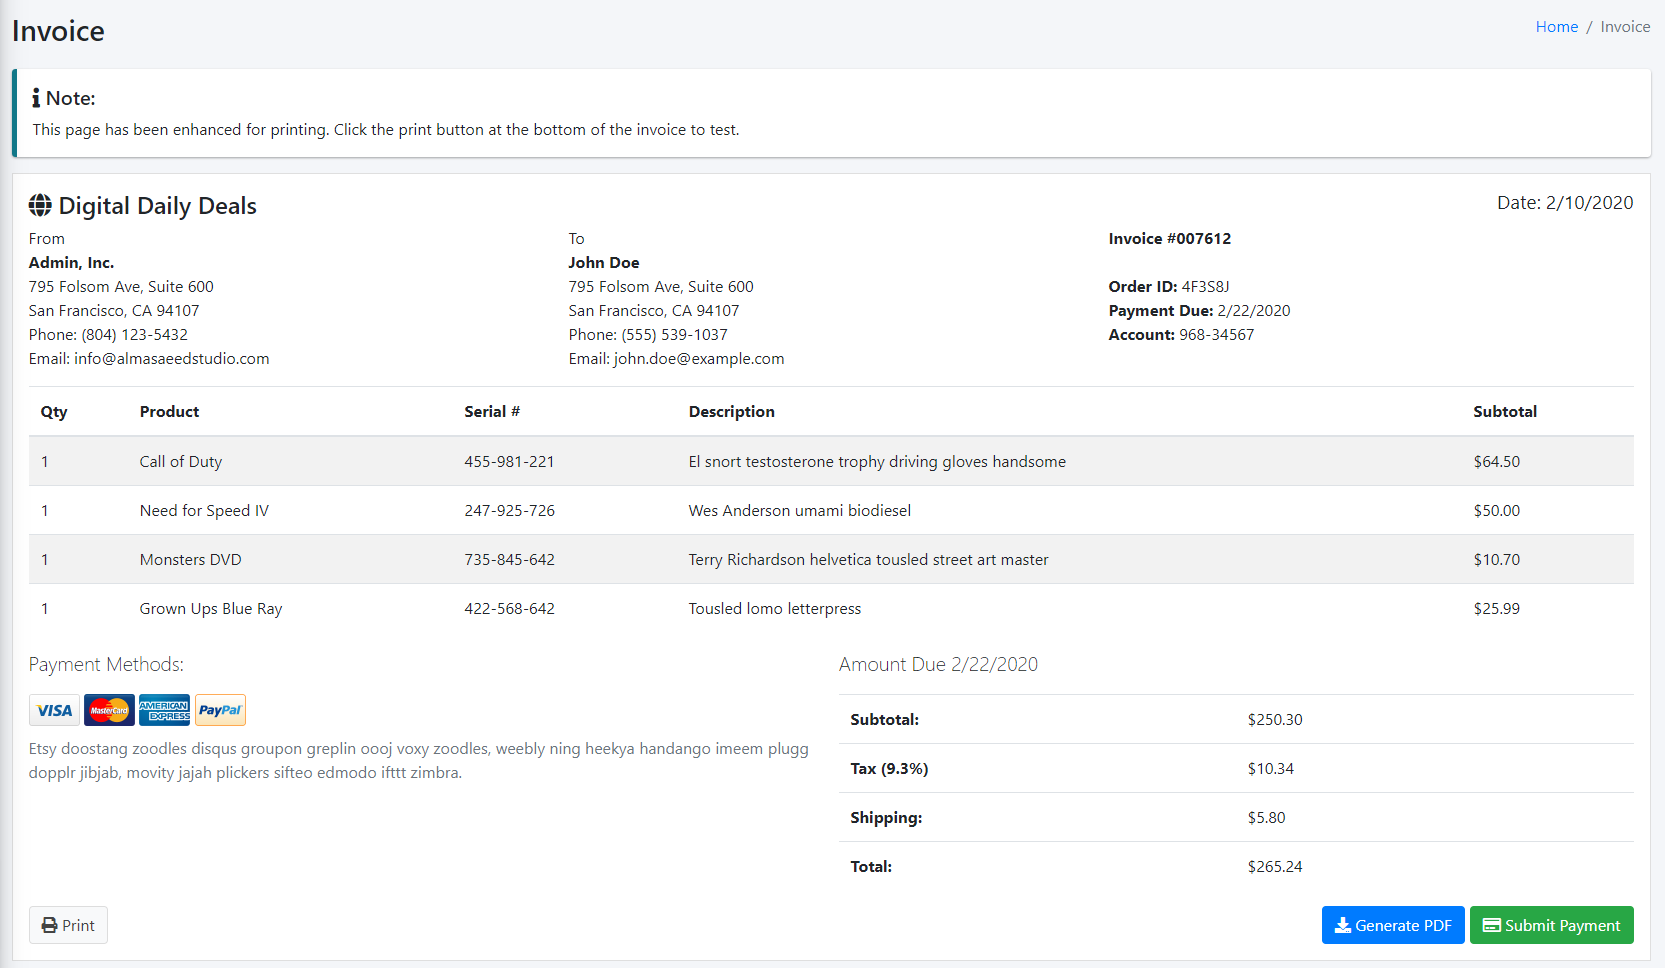Click the globe icon beside Digital Daily Deals
Screen dimensions: 1665x968
[40, 205]
